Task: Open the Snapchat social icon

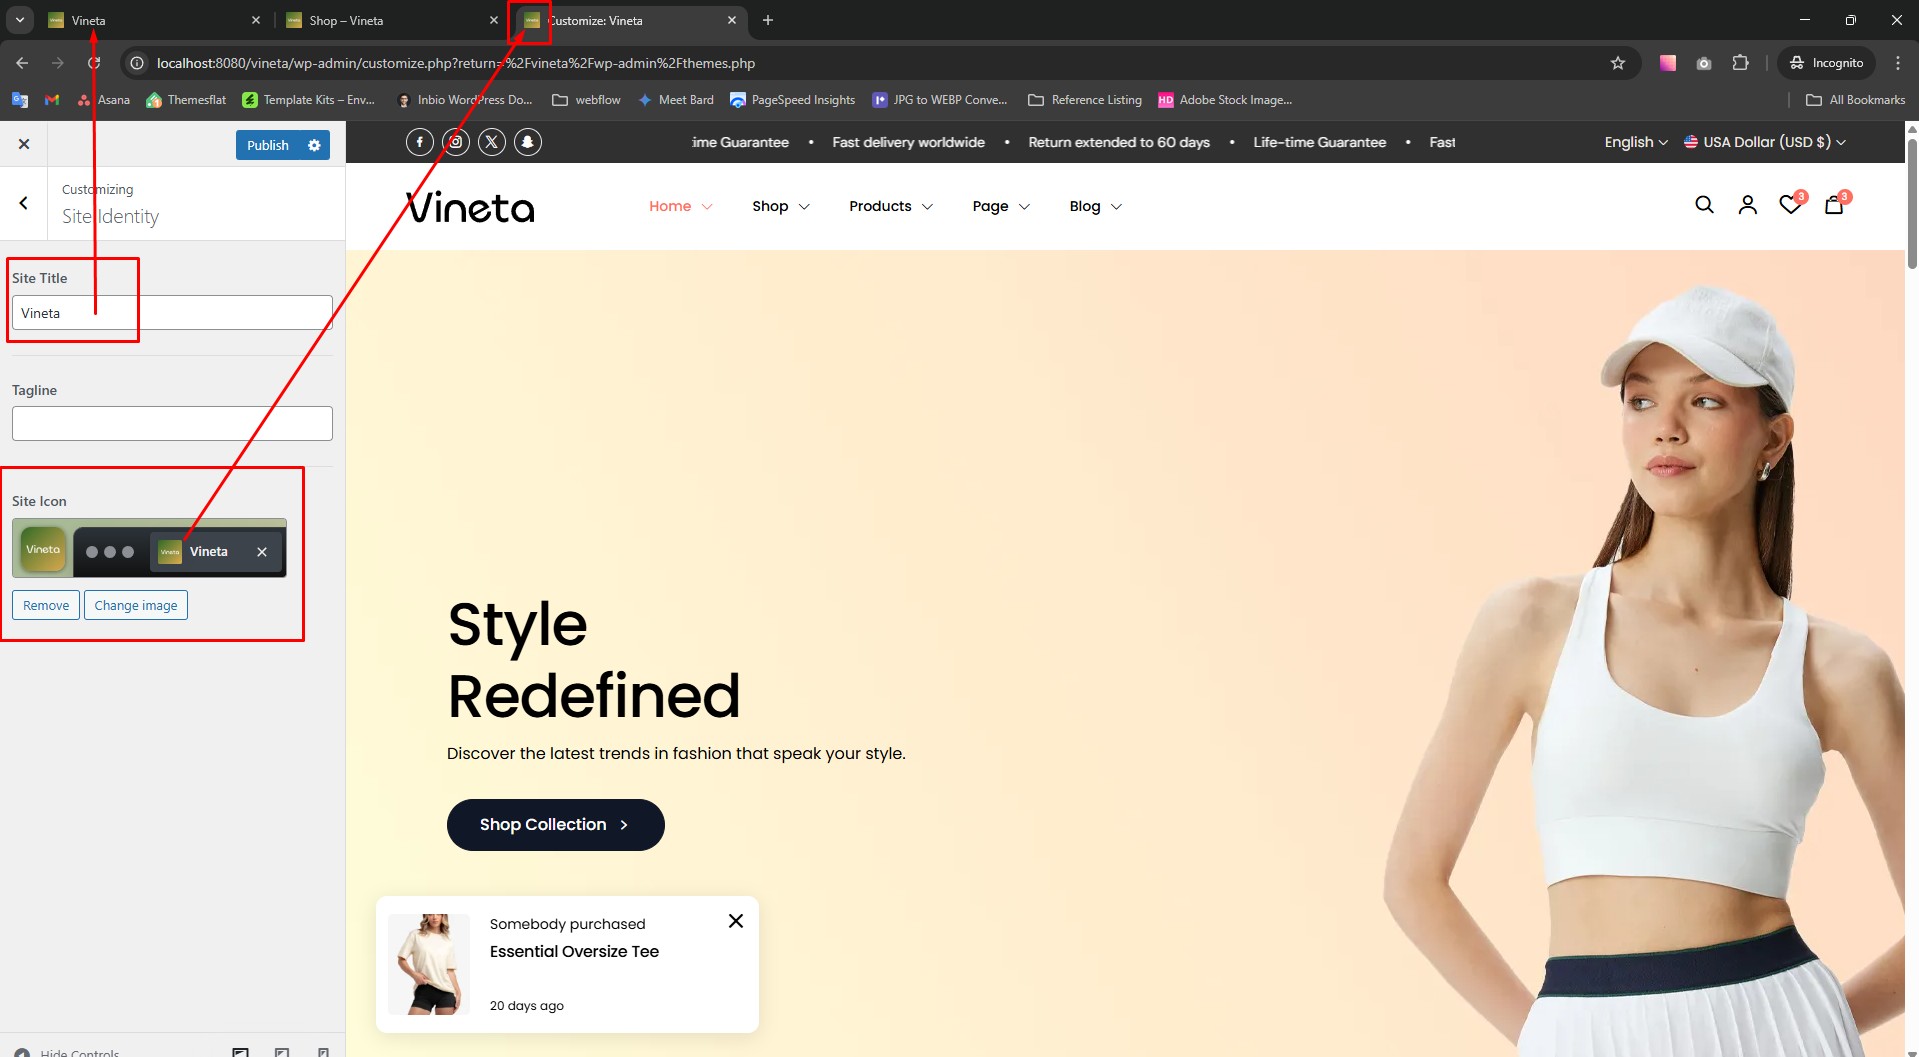Action: [528, 142]
